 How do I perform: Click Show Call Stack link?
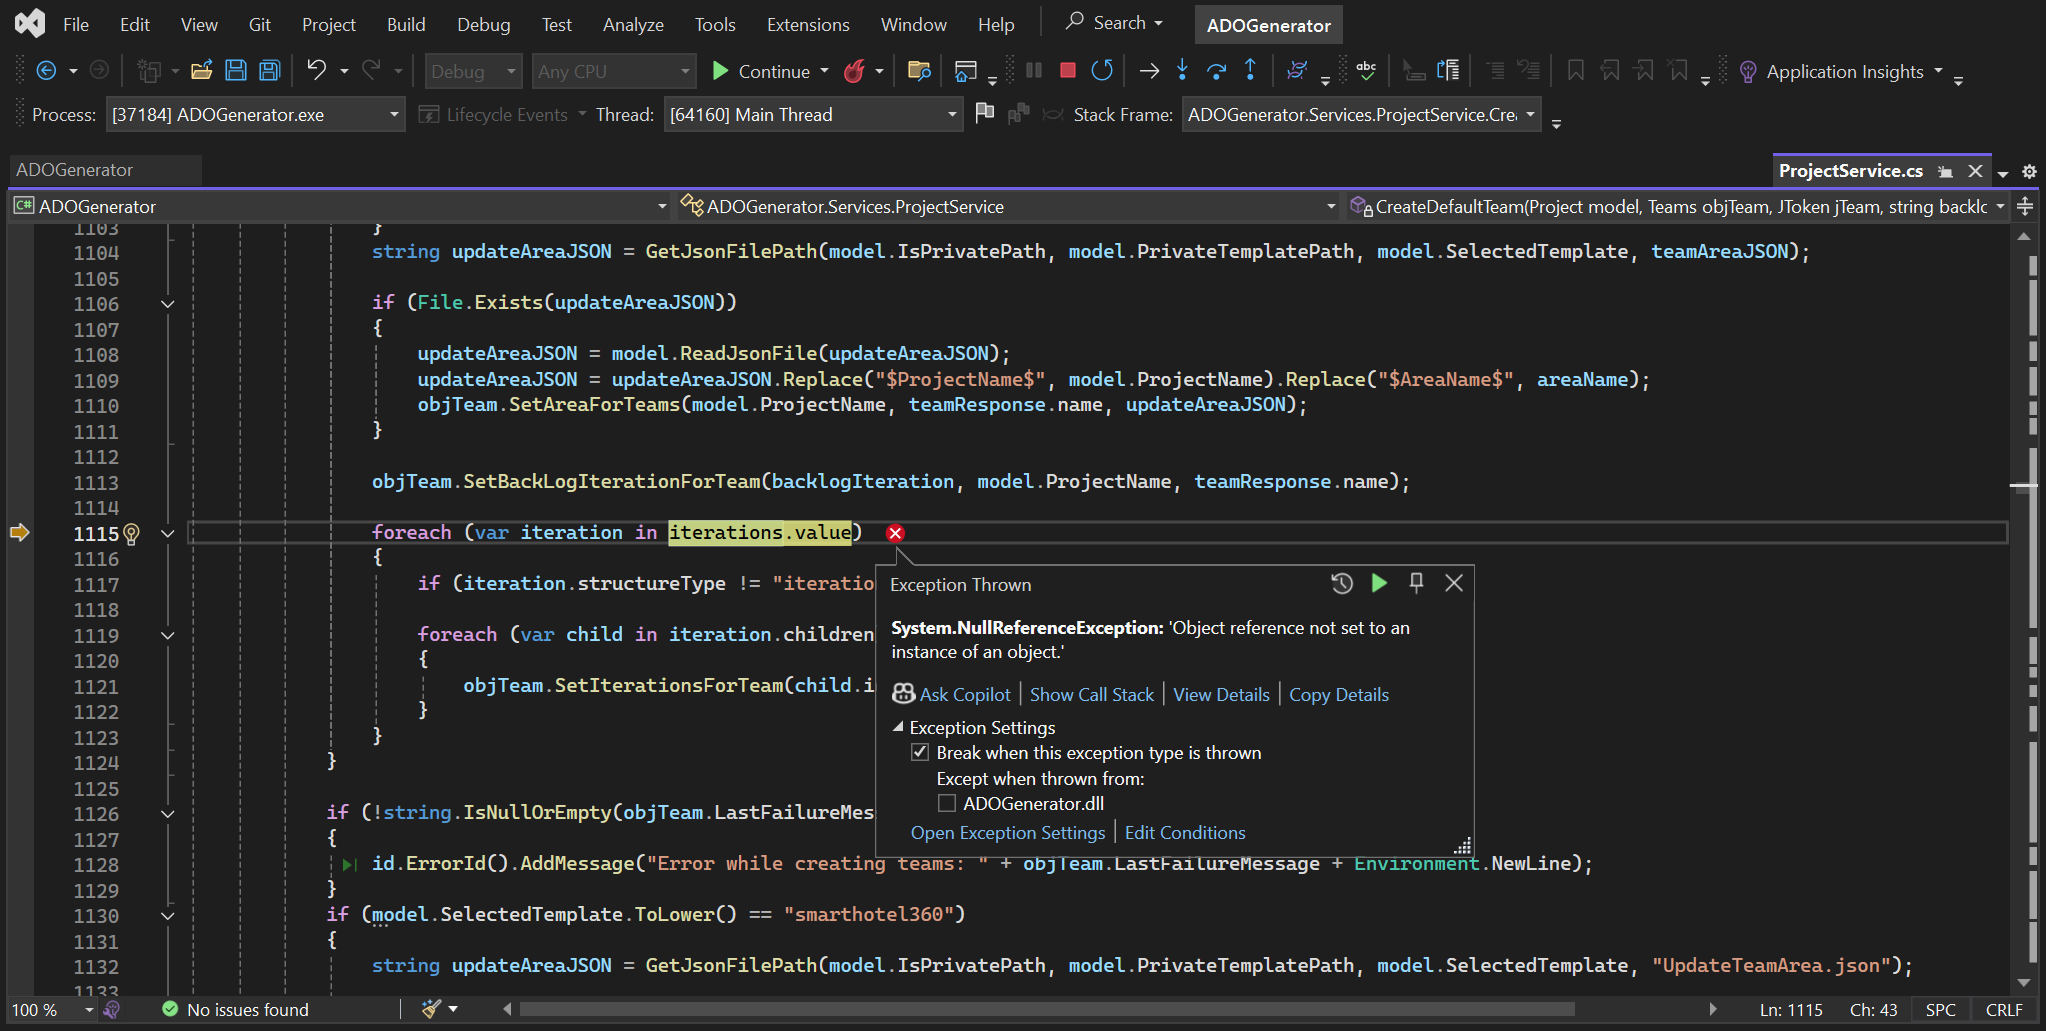click(x=1092, y=694)
